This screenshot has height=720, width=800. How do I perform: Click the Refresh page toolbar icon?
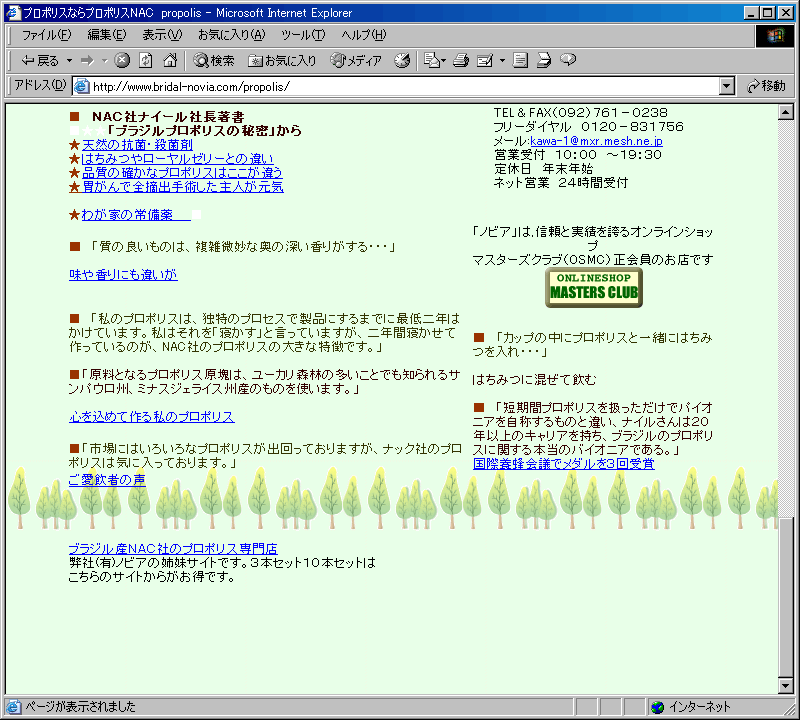[x=146, y=60]
